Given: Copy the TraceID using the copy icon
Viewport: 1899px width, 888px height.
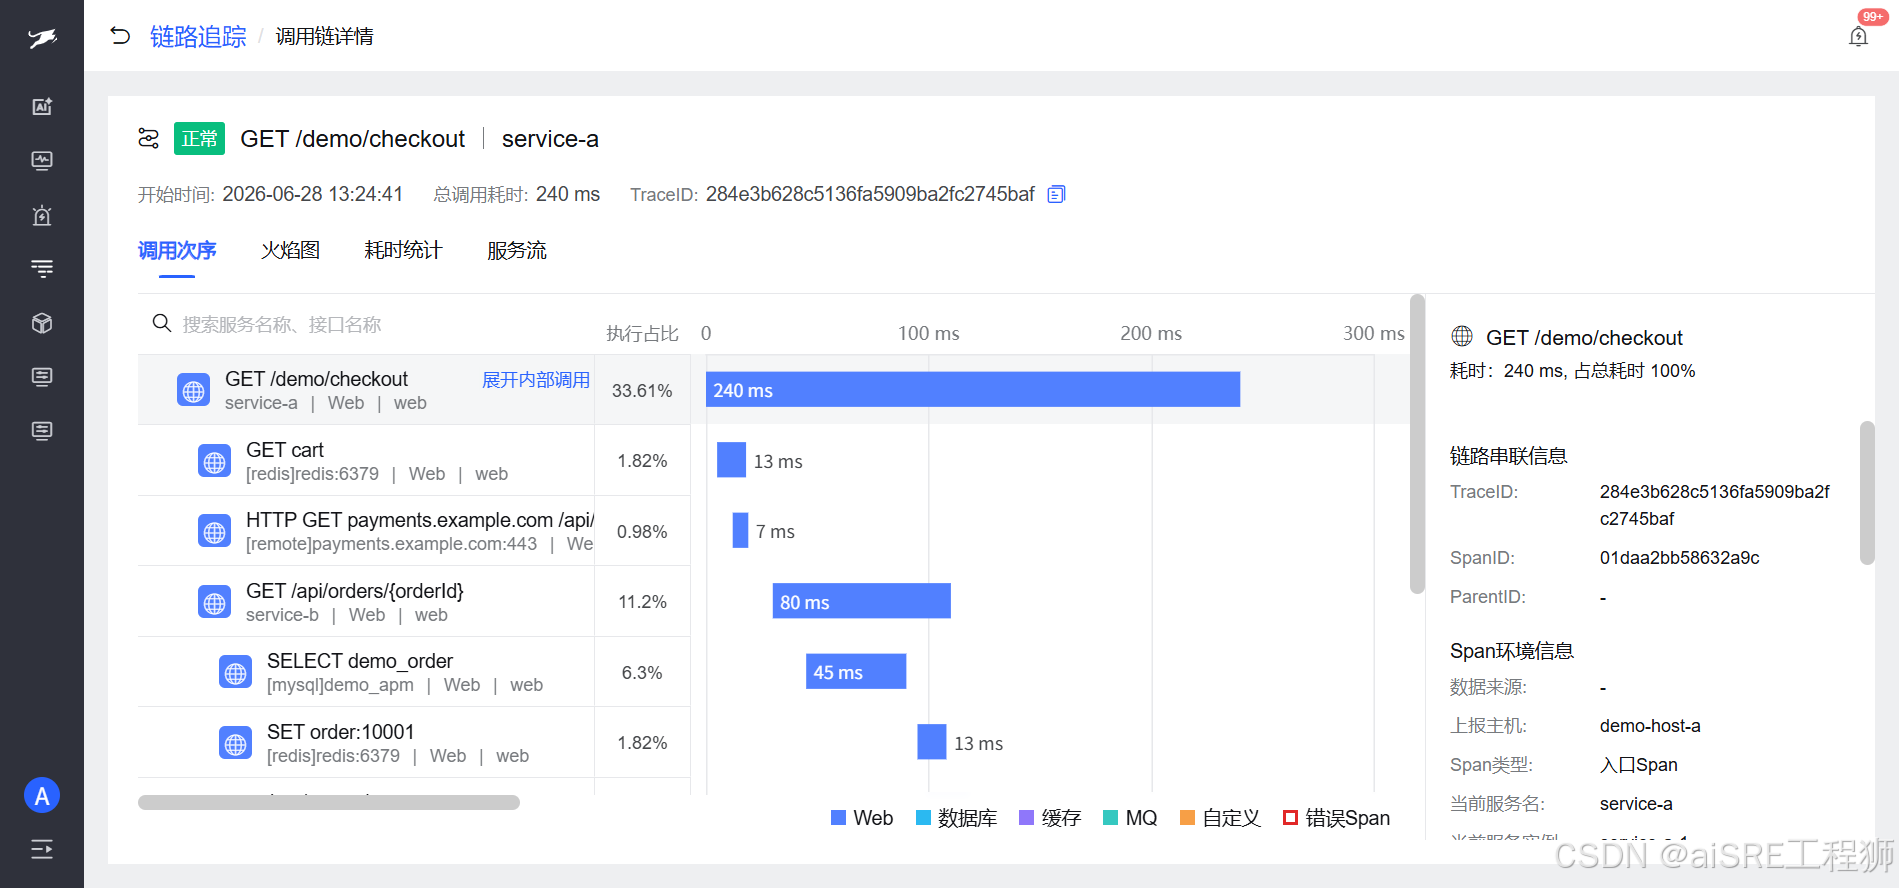Looking at the screenshot, I should coord(1056,194).
